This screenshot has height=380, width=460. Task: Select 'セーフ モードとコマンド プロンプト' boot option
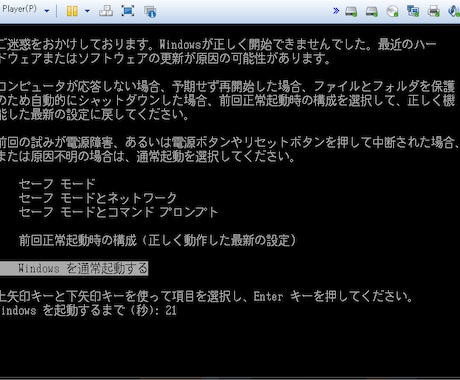[x=118, y=212]
